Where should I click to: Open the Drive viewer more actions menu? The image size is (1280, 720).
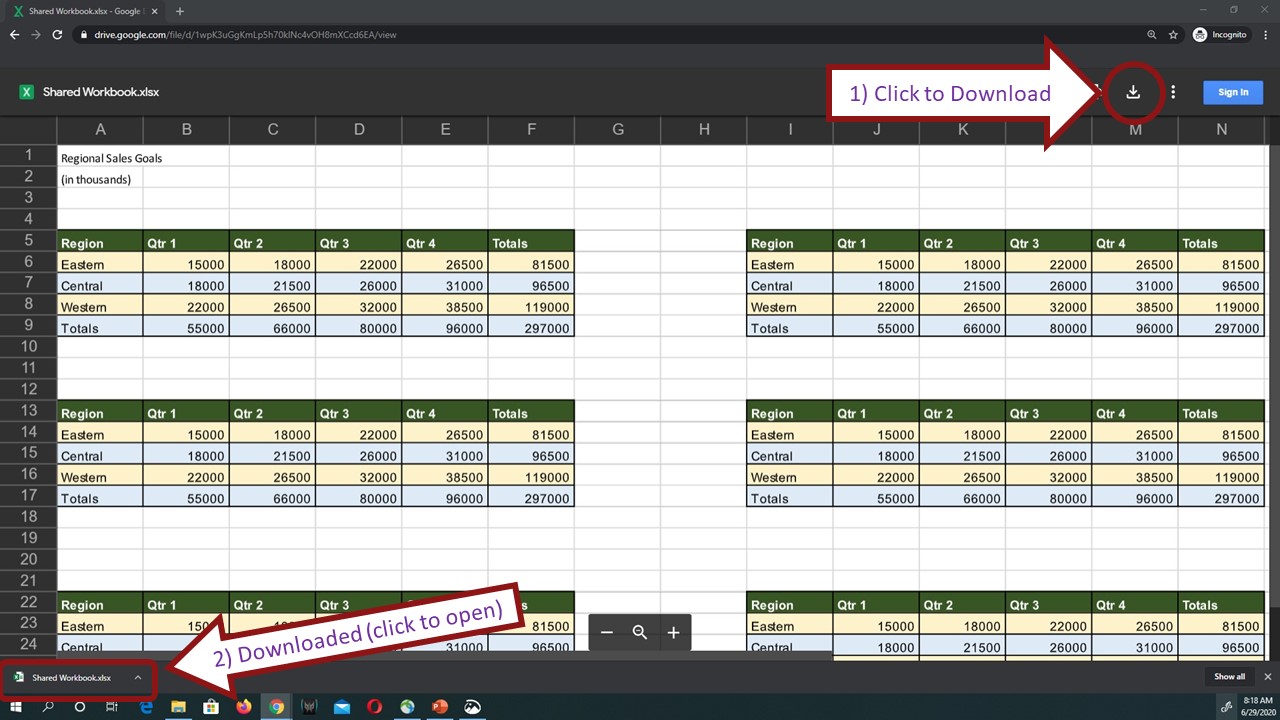[x=1173, y=92]
